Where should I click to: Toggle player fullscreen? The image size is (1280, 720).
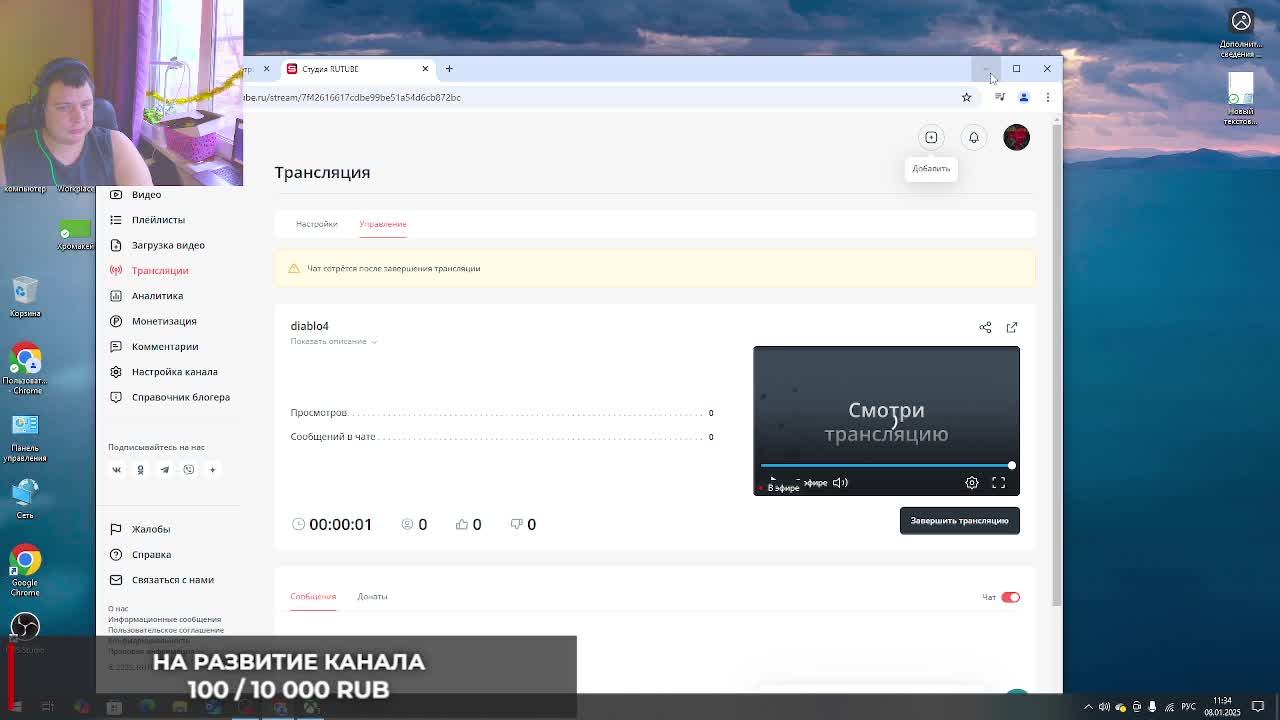click(998, 483)
